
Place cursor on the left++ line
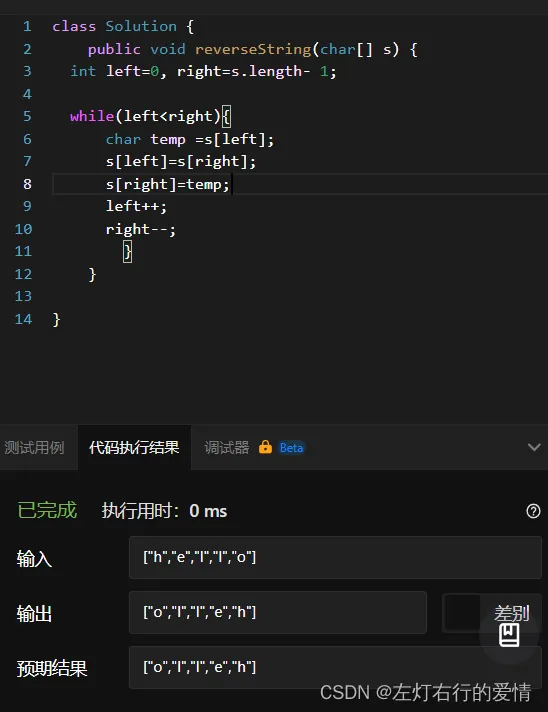(x=136, y=207)
